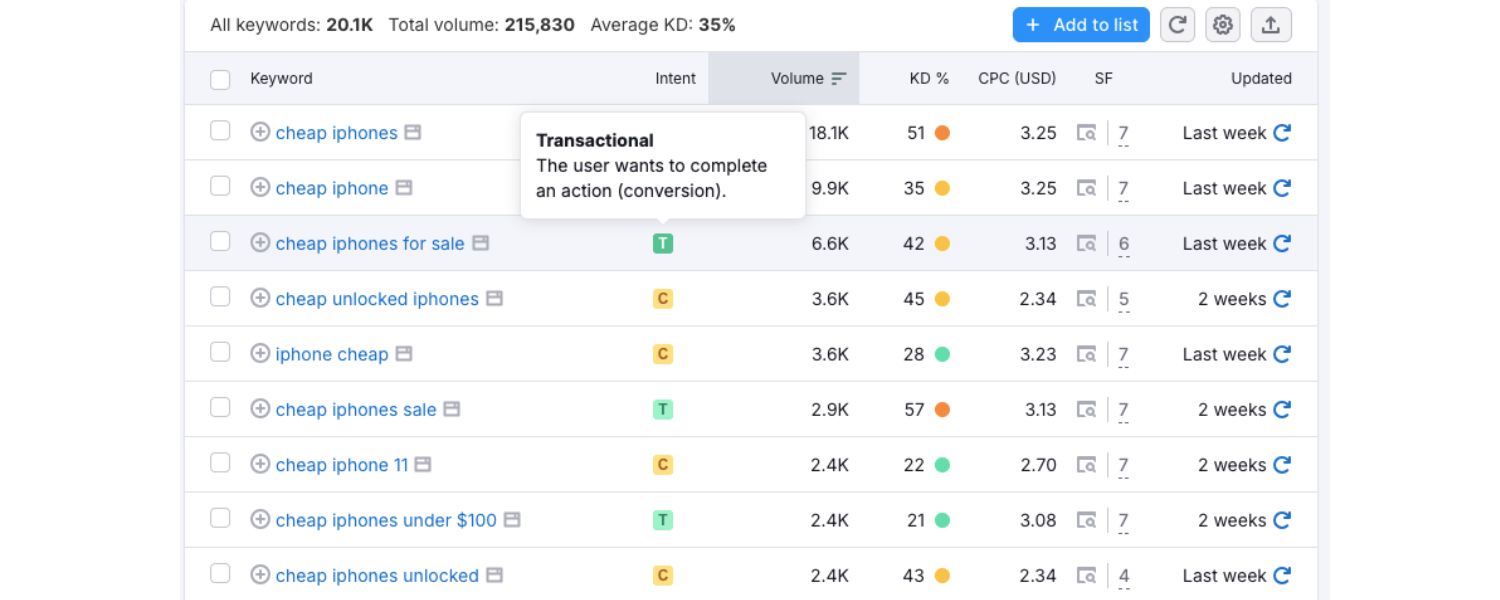The width and height of the screenshot is (1500, 600).
Task: Click Transactional intent badge for cheap iphones sale
Action: [662, 409]
